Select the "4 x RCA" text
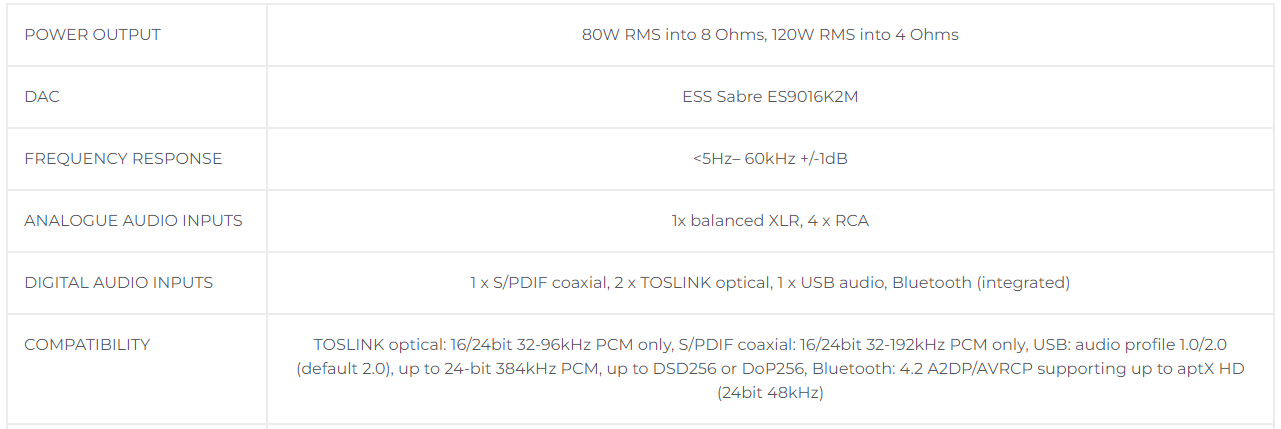The width and height of the screenshot is (1281, 429). click(838, 221)
